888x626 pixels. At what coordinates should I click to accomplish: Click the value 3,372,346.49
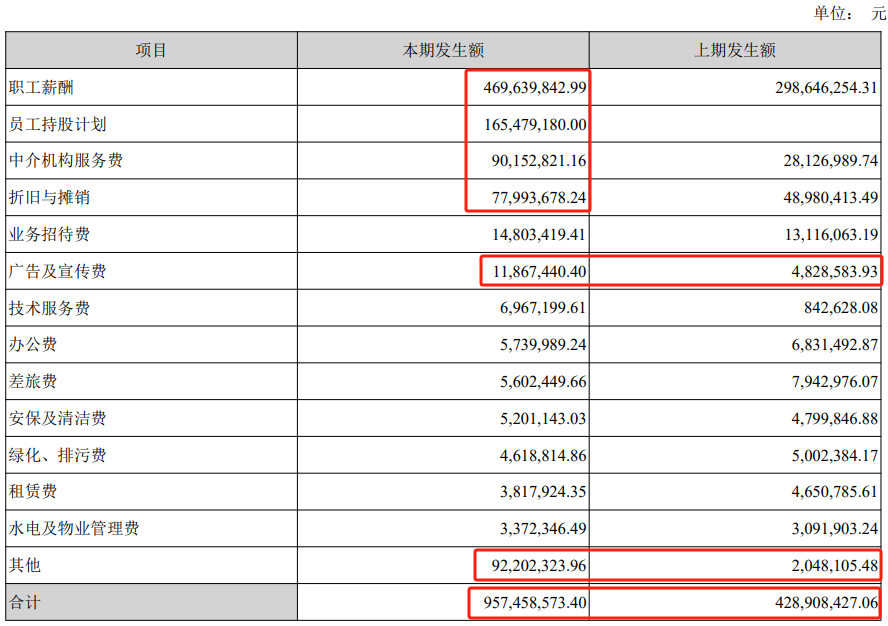click(543, 529)
